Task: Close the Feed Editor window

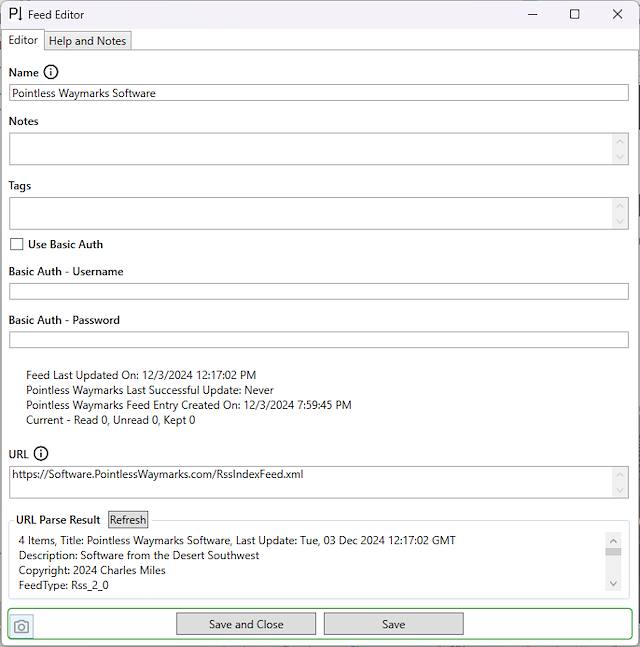Action: point(617,14)
